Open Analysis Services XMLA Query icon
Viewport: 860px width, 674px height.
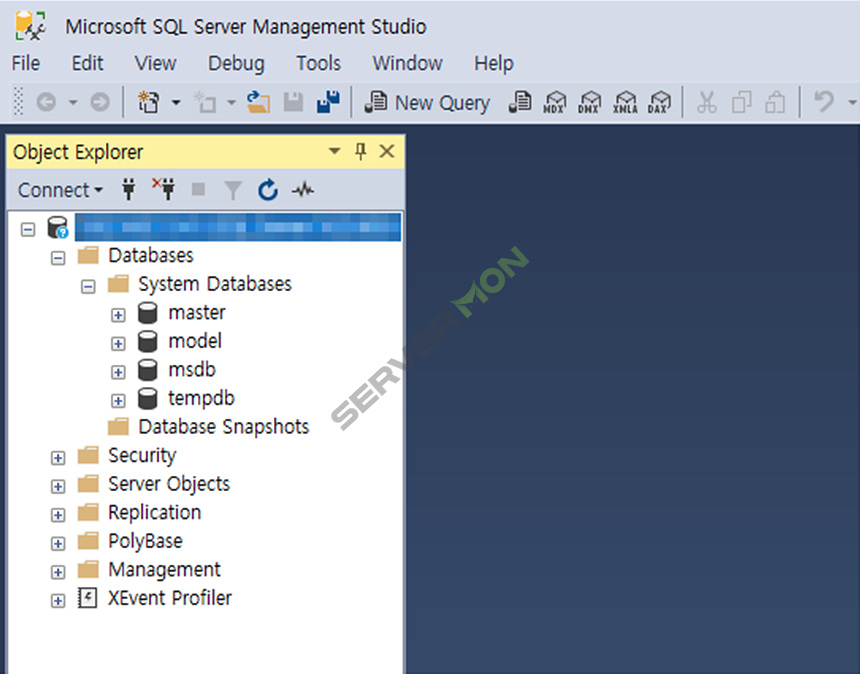pyautogui.click(x=625, y=102)
